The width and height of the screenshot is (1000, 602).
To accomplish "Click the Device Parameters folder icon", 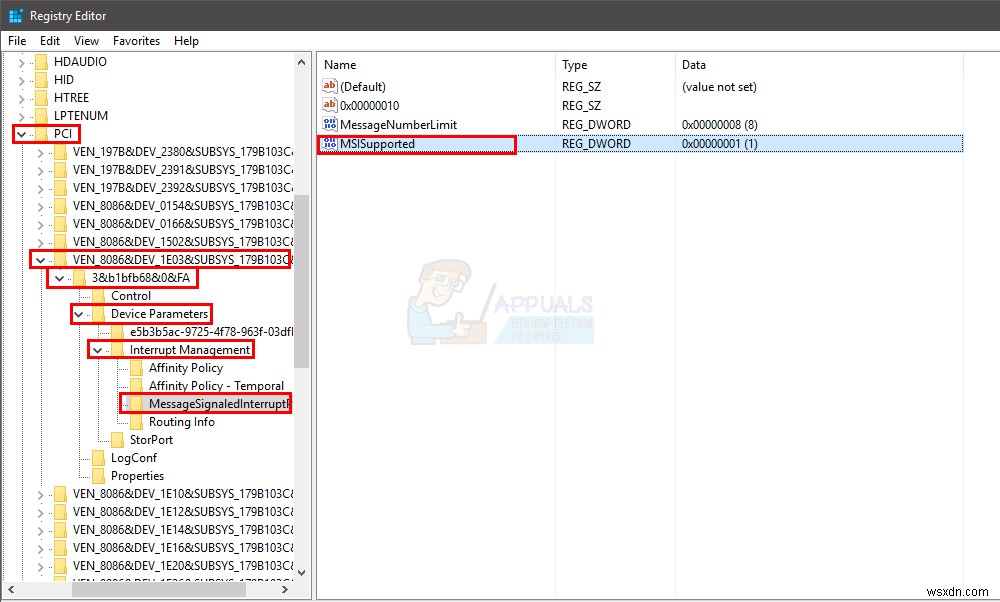I will pyautogui.click(x=99, y=314).
